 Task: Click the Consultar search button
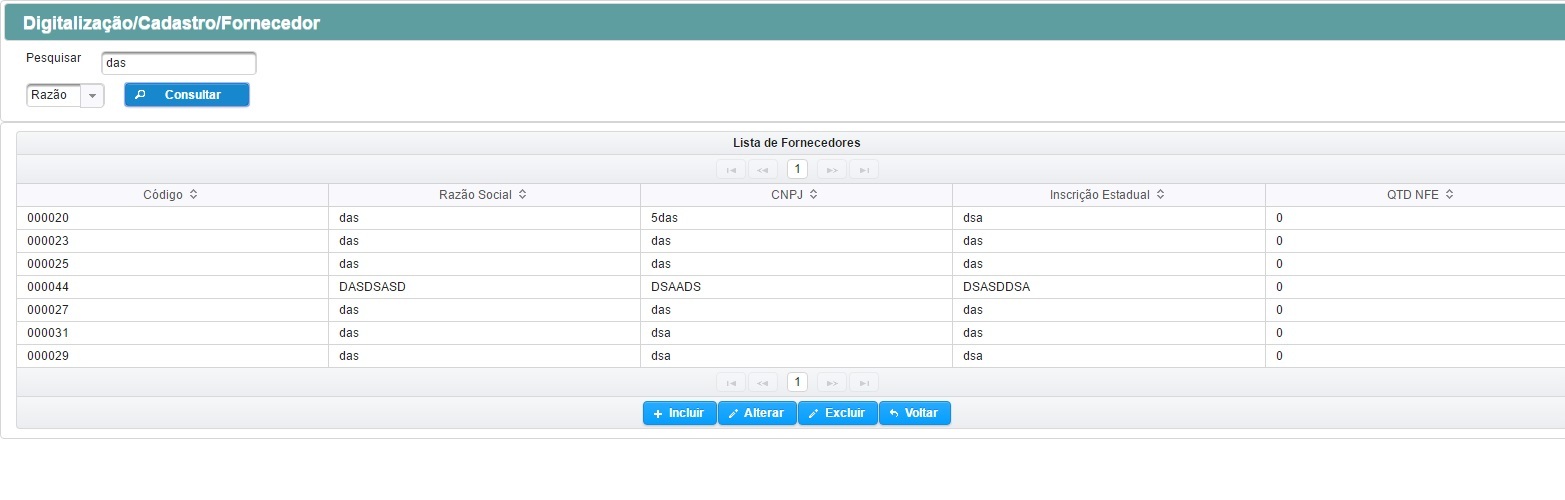coord(187,95)
